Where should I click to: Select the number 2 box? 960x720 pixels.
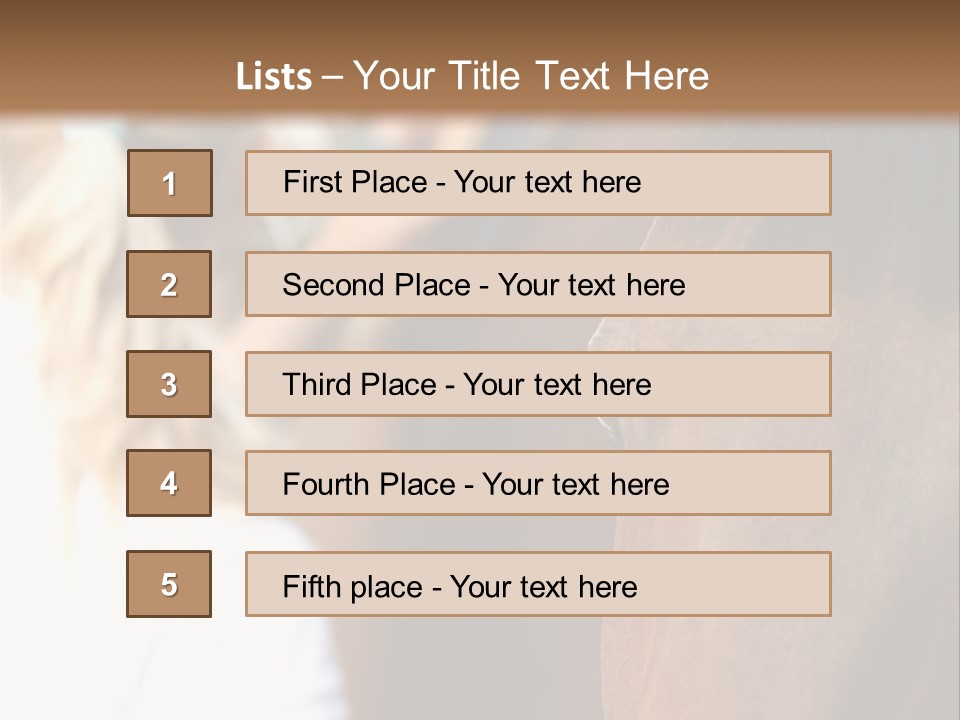(x=169, y=284)
